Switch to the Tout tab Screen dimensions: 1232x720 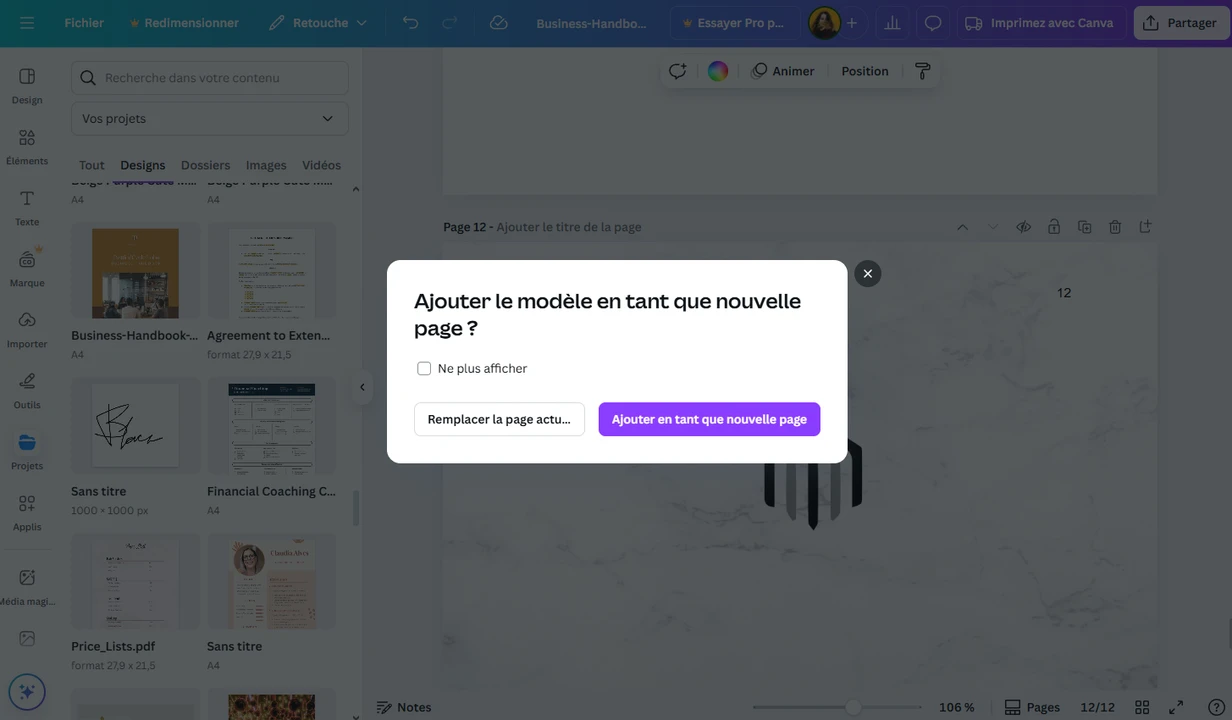(x=92, y=165)
